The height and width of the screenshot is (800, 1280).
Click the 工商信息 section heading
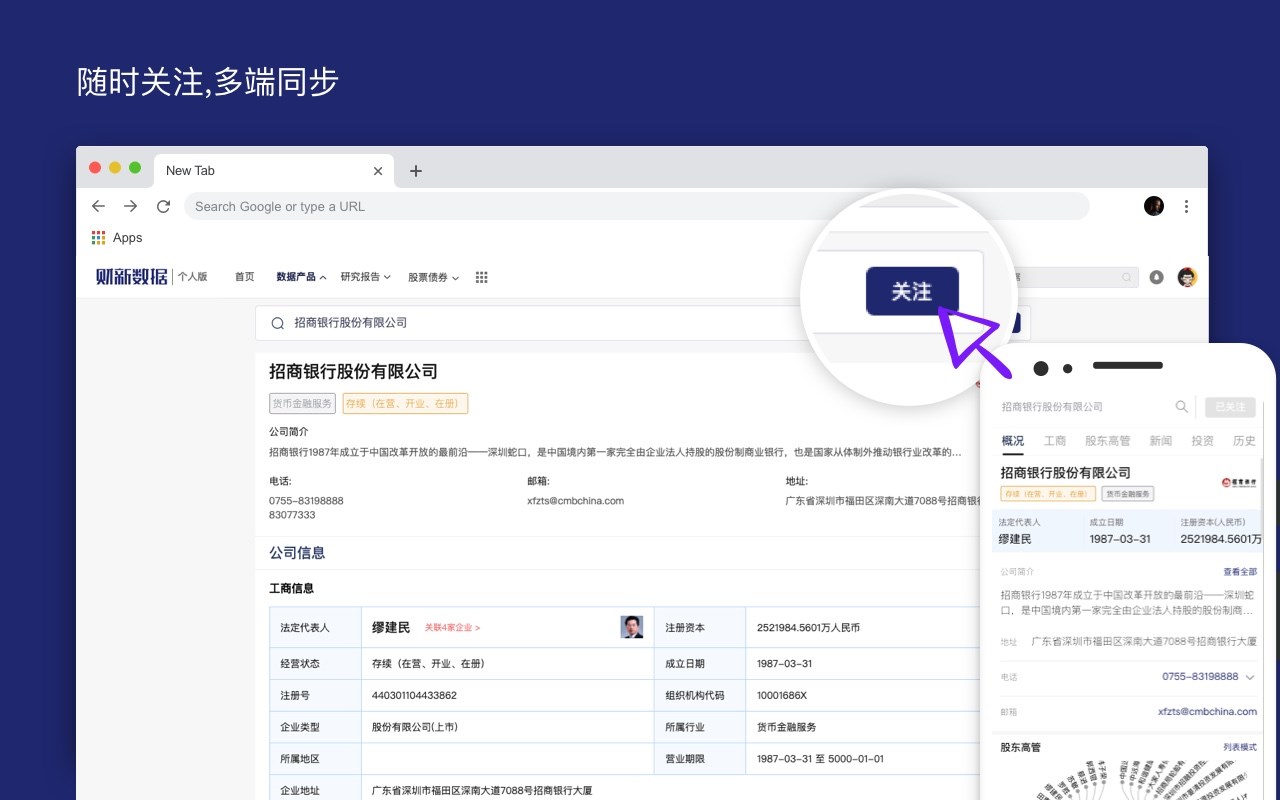[x=291, y=588]
